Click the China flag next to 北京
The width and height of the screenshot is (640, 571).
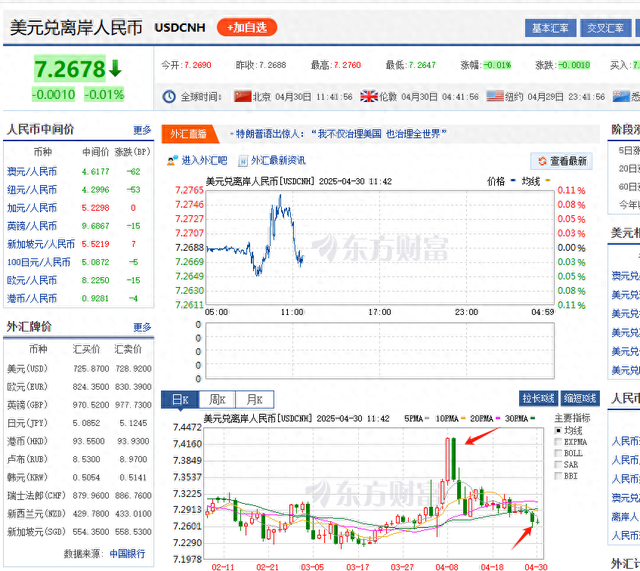click(242, 96)
